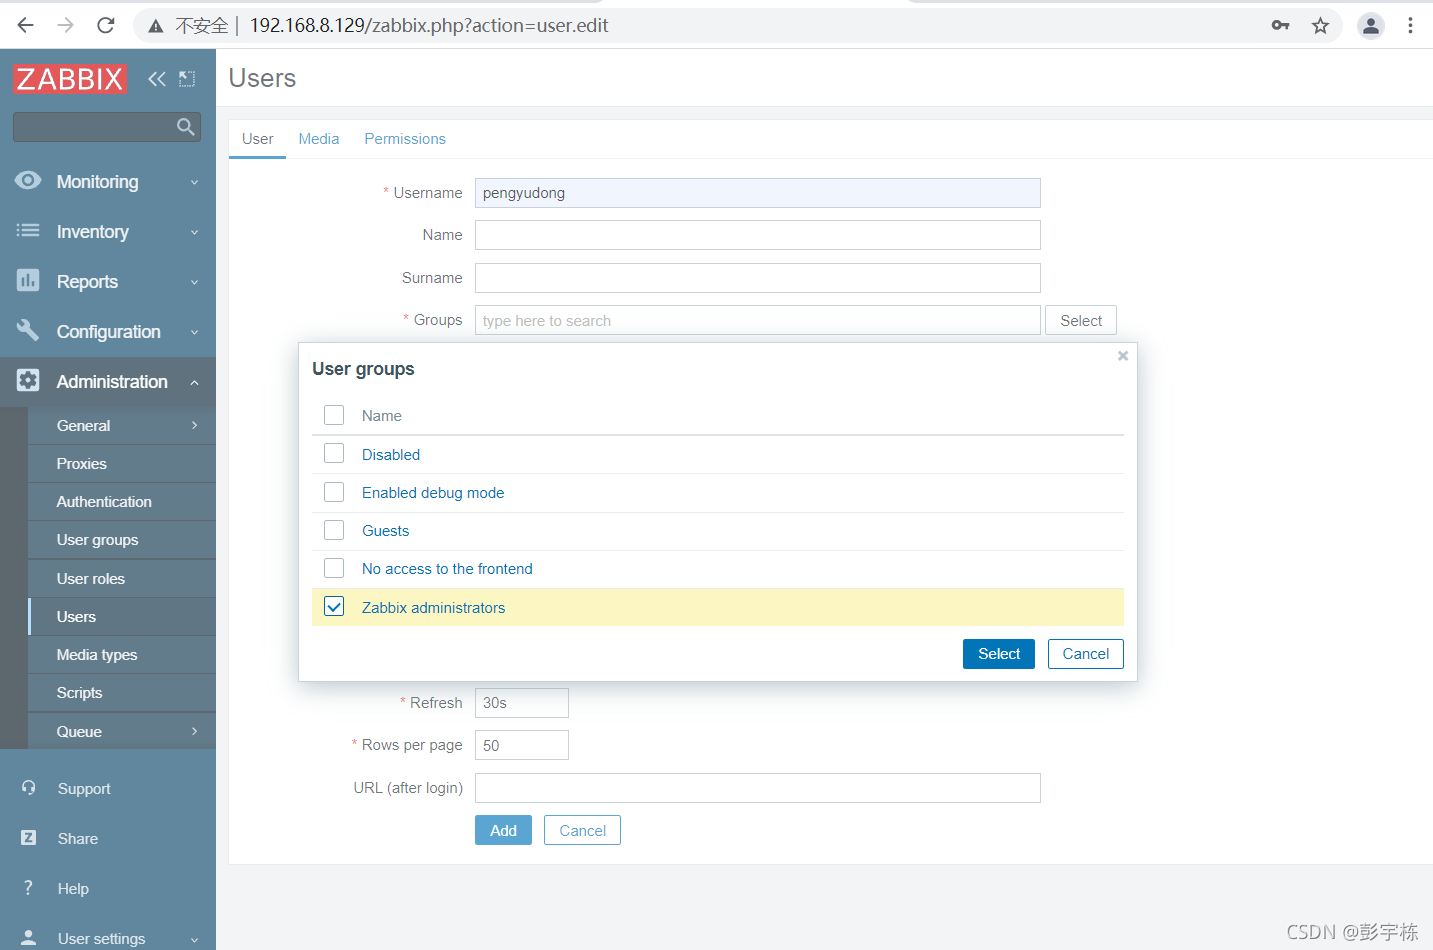Viewport: 1433px width, 950px height.
Task: Check the No access to the frontend checkbox
Action: (x=334, y=568)
